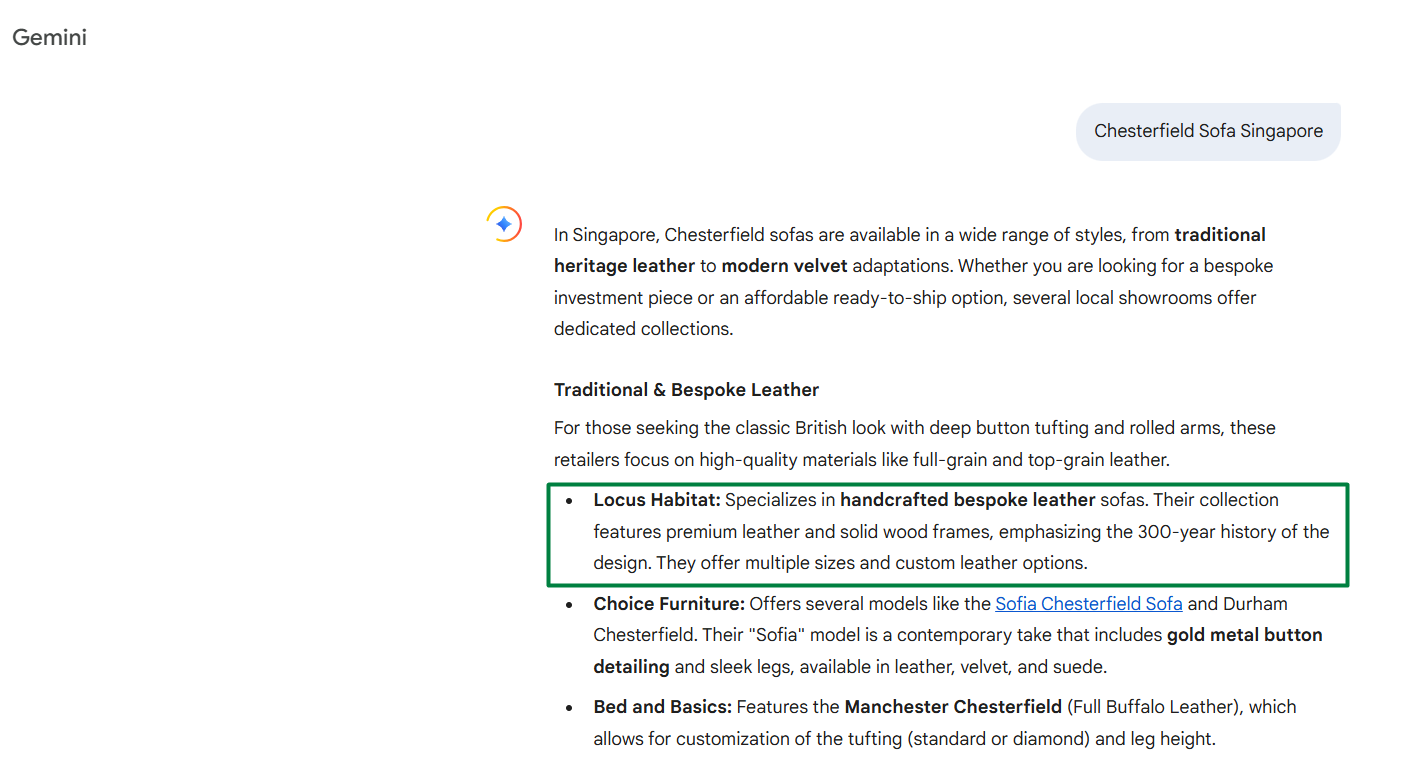The width and height of the screenshot is (1410, 760).
Task: Open the Sofia Chesterfield Sofa link
Action: point(1088,604)
